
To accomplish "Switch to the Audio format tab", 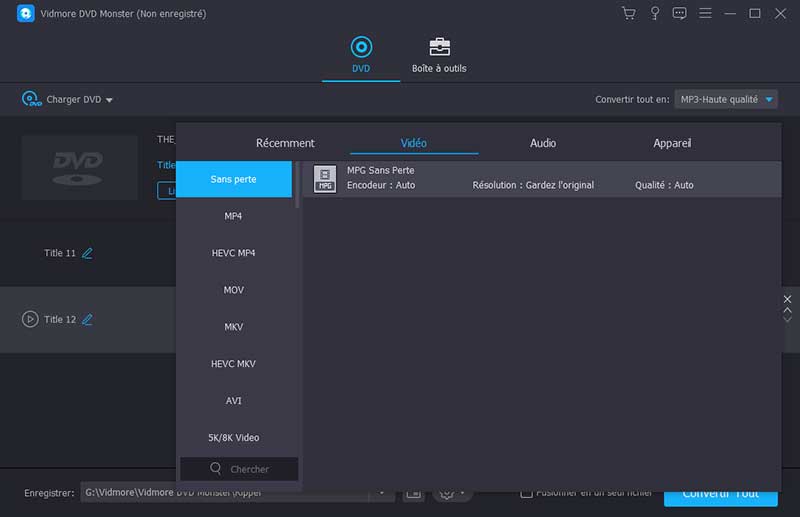I will pyautogui.click(x=543, y=143).
